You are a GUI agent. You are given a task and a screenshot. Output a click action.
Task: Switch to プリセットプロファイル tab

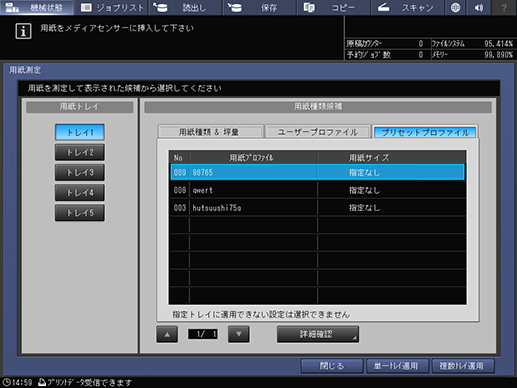(x=425, y=132)
